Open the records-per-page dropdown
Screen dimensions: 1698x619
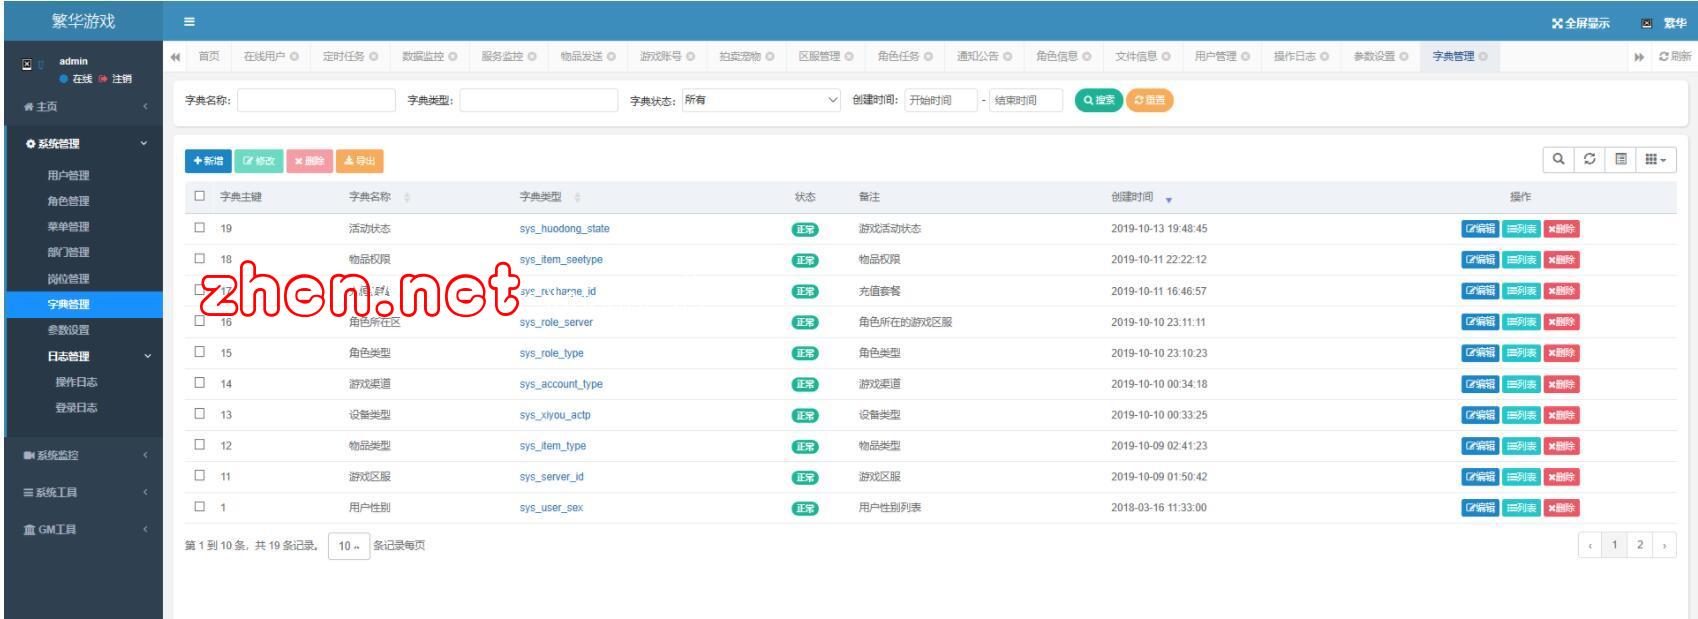[x=347, y=546]
